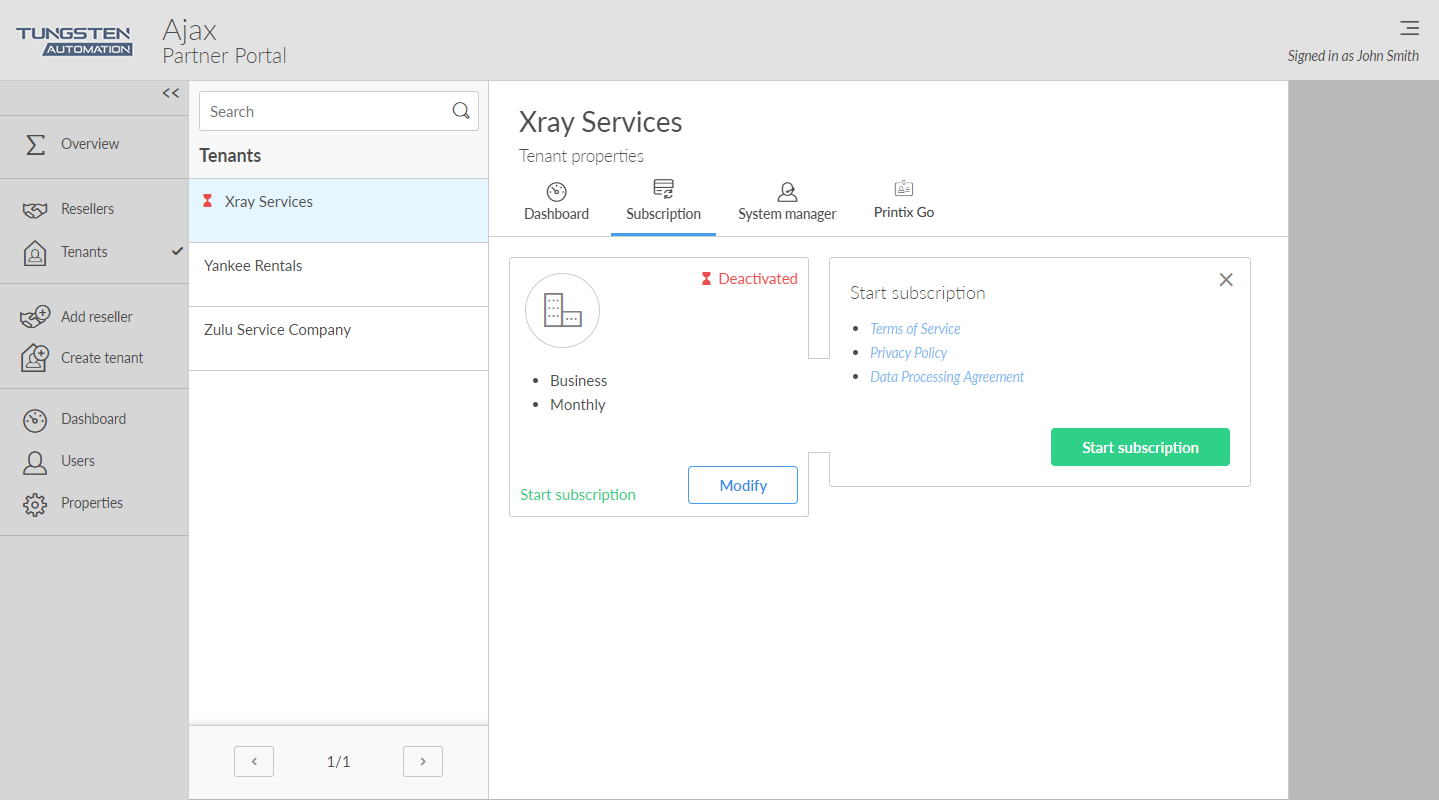Click the tenant building avatar icon

click(x=562, y=310)
